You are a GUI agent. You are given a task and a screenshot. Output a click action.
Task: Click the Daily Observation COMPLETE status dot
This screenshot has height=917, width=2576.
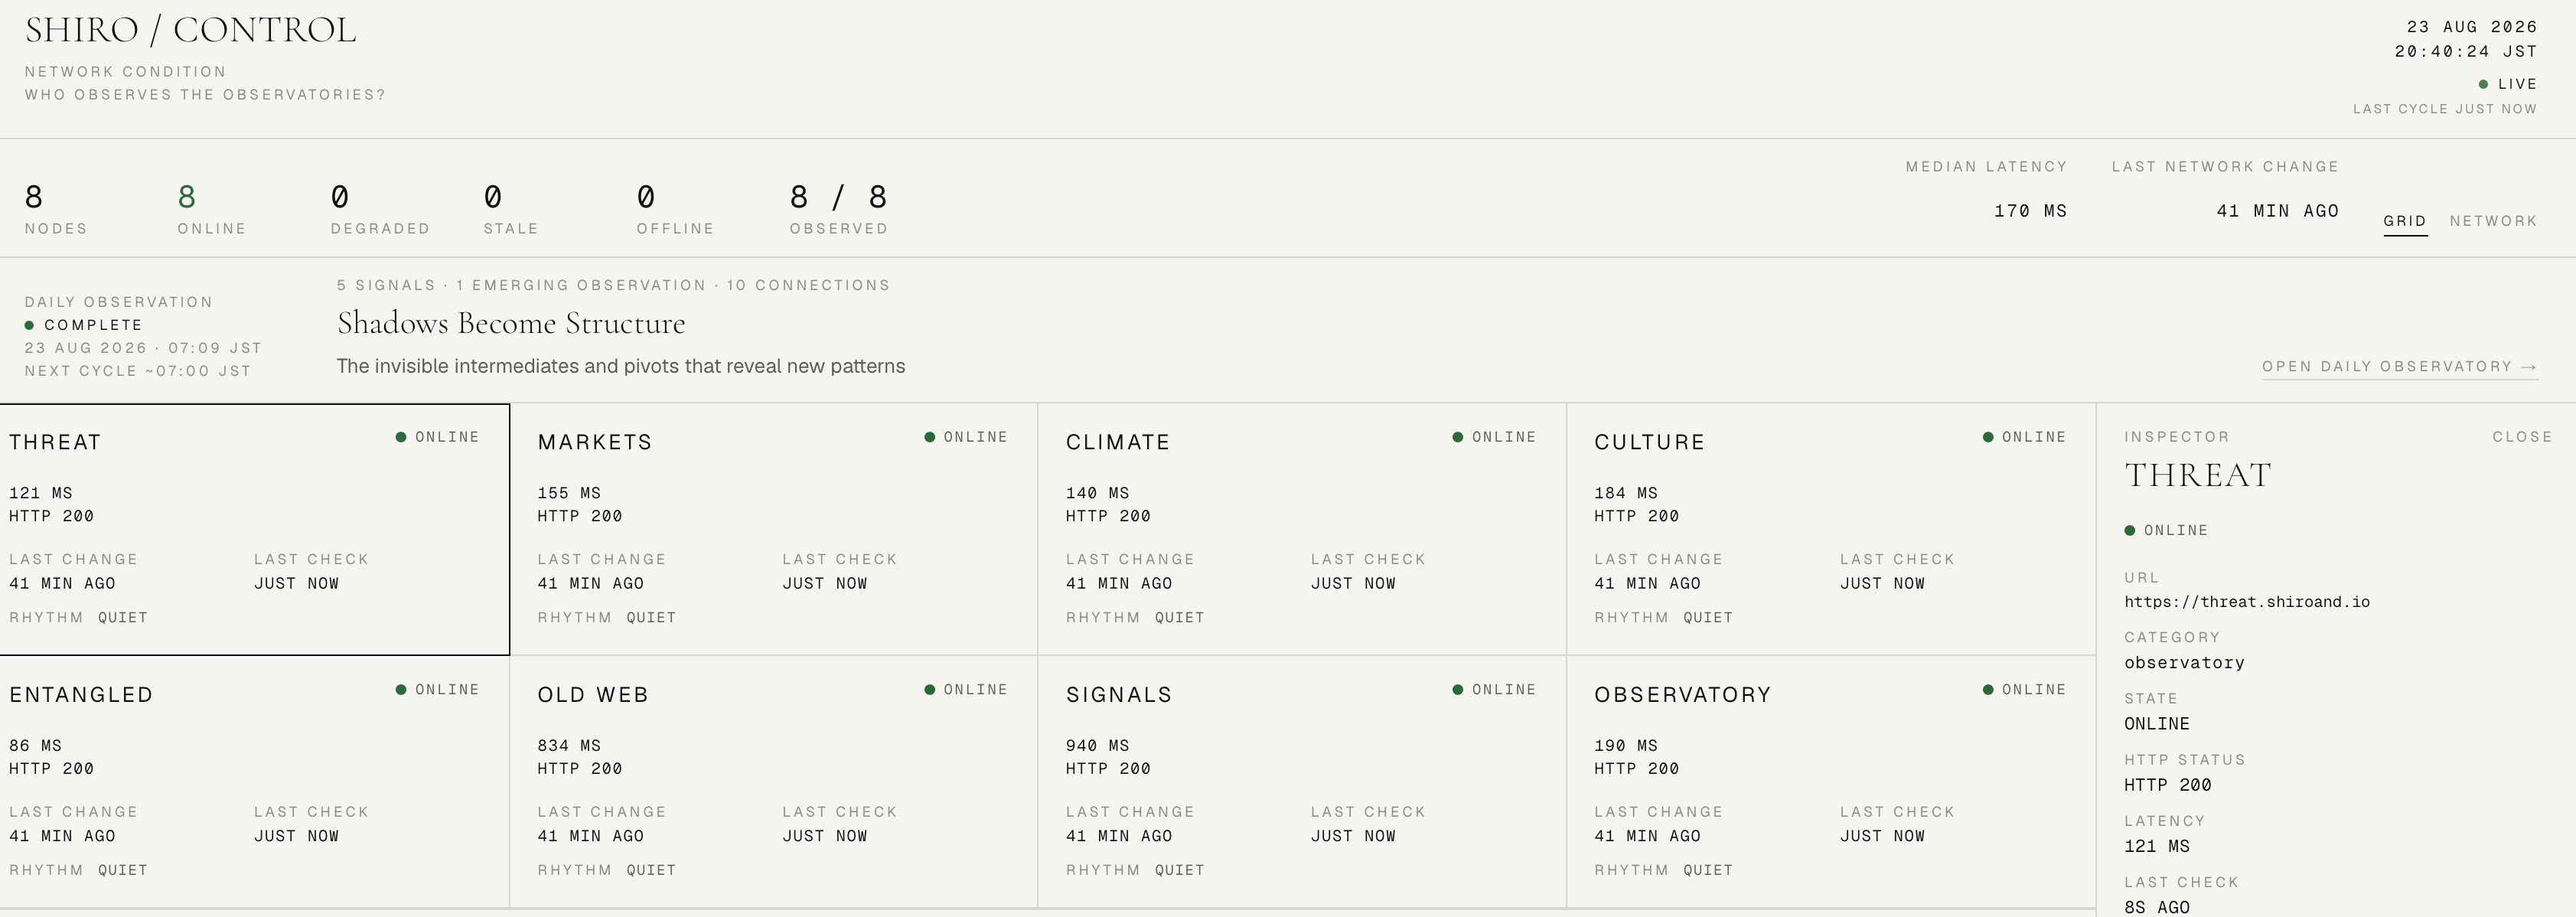[x=29, y=325]
